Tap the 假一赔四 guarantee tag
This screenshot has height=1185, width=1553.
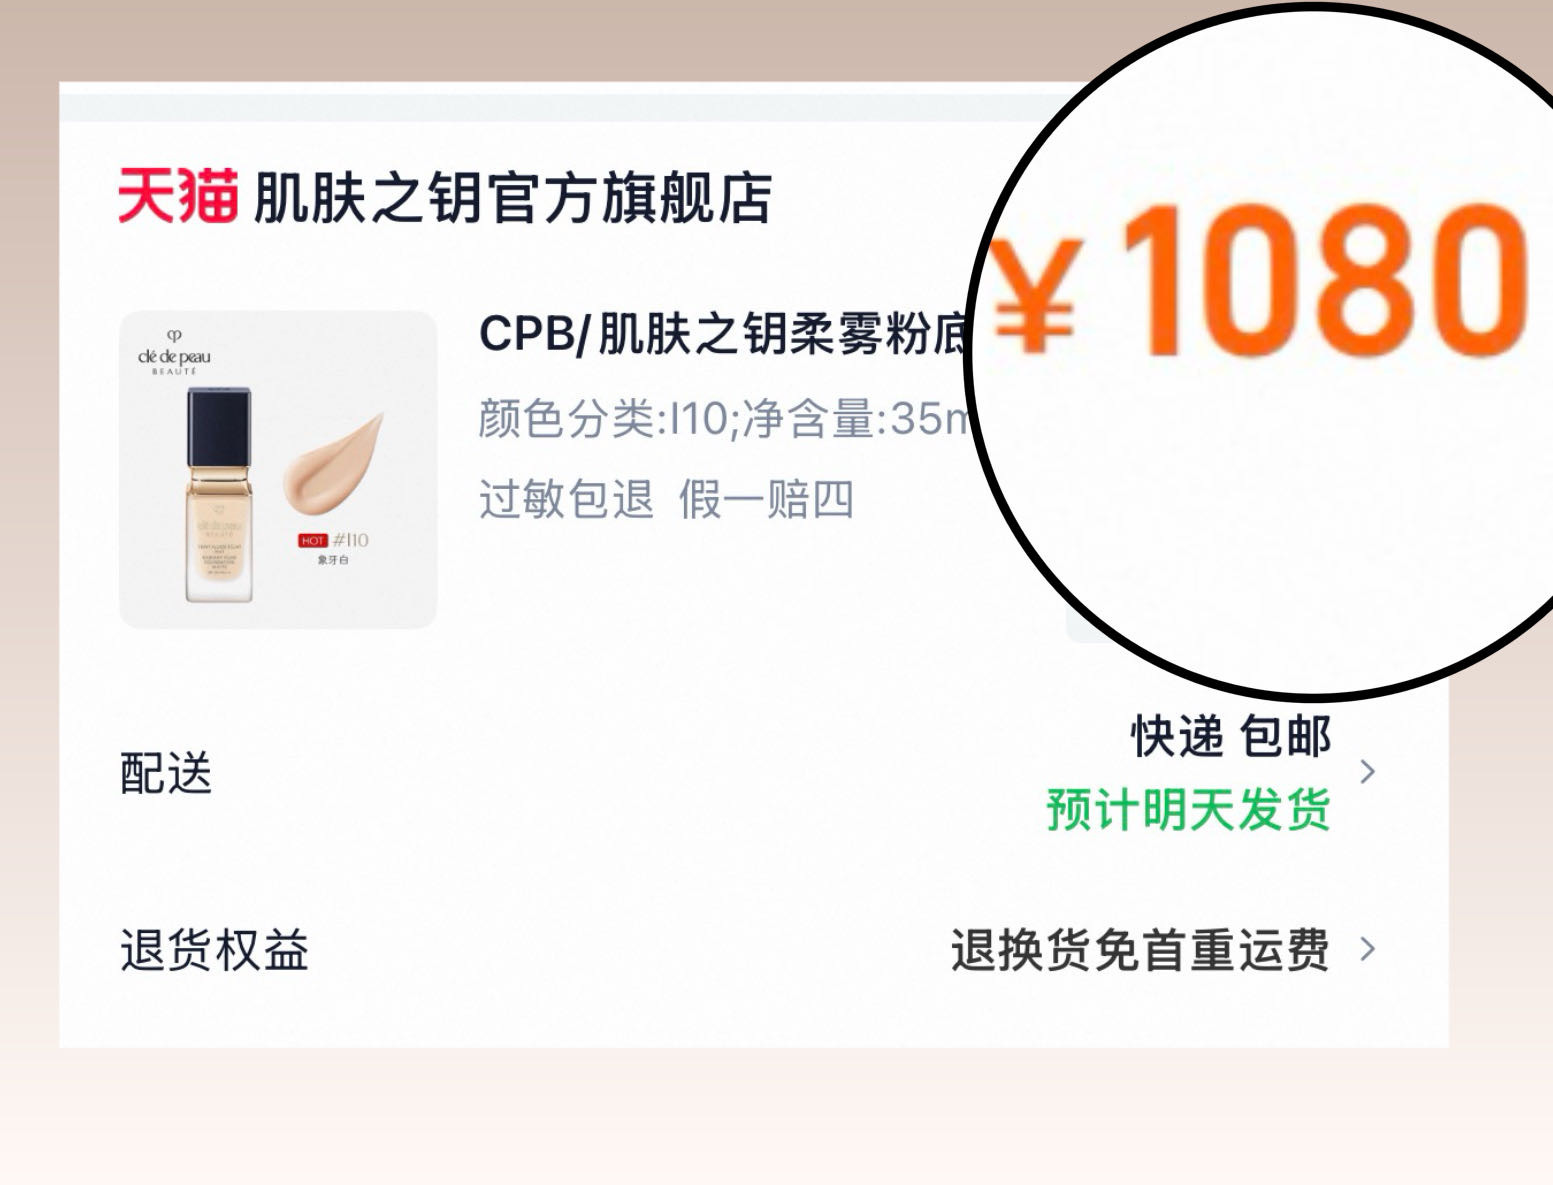766,498
